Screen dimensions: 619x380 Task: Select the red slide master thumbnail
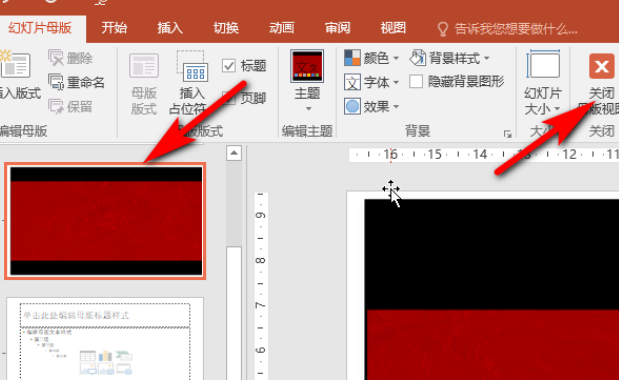click(x=106, y=221)
